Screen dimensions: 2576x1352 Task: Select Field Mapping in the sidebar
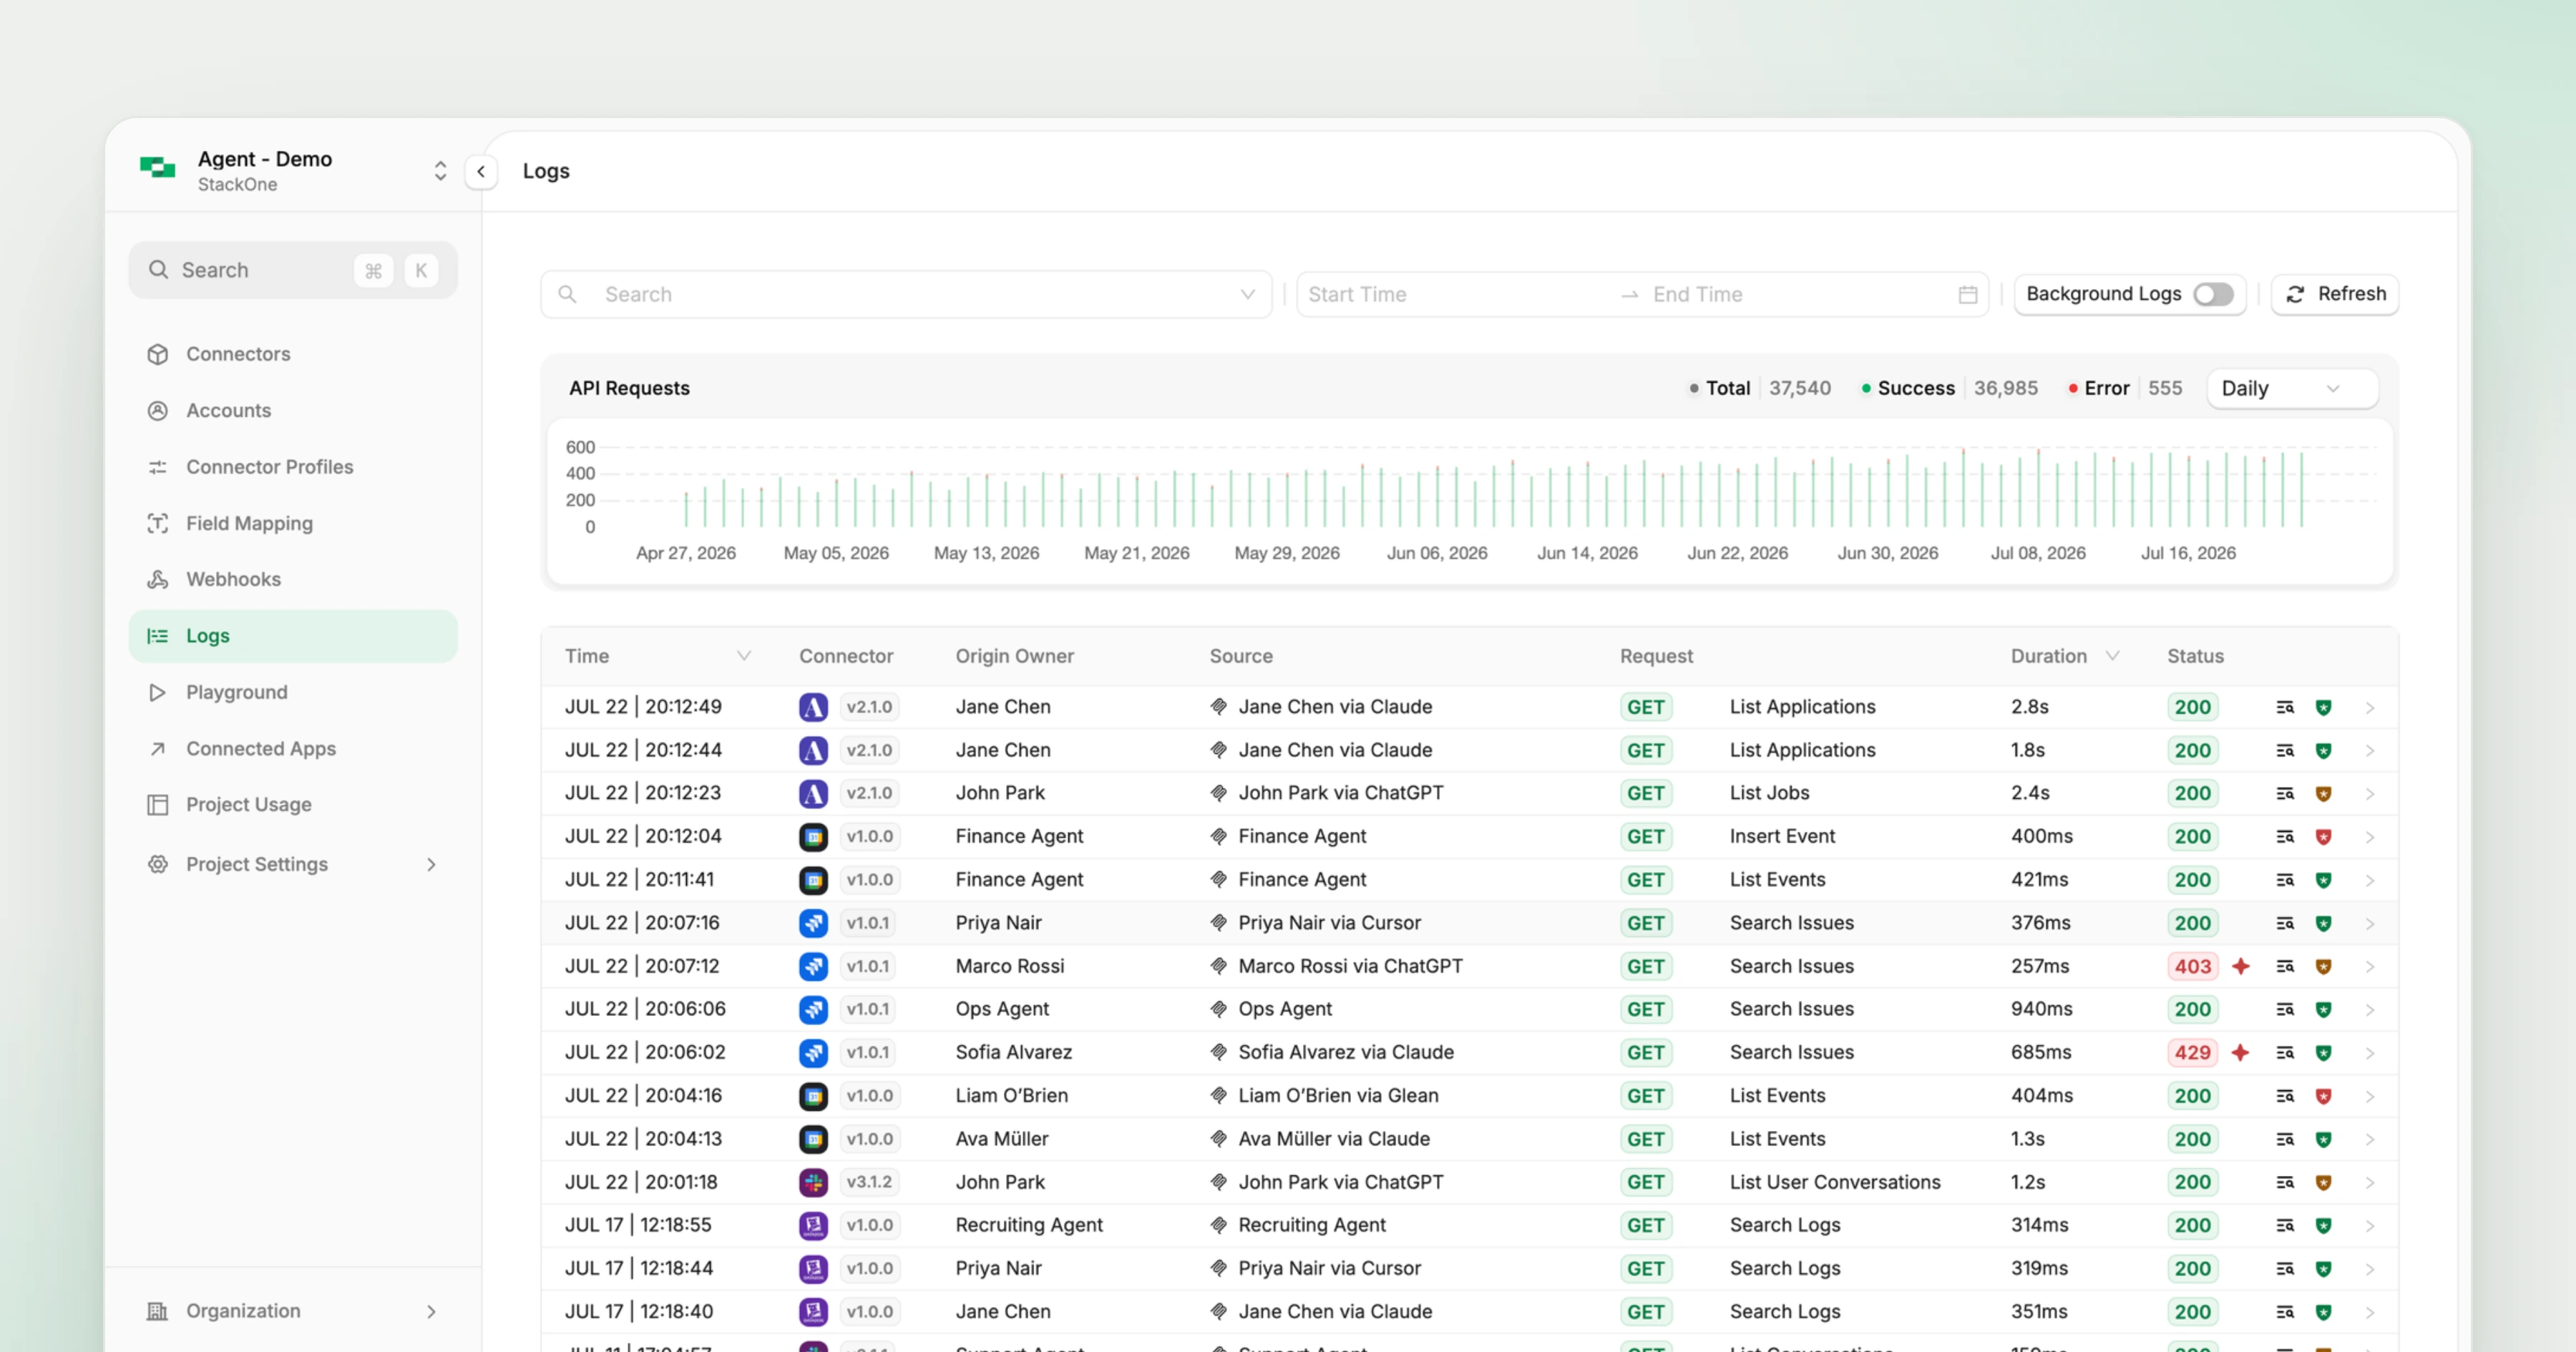(x=293, y=523)
